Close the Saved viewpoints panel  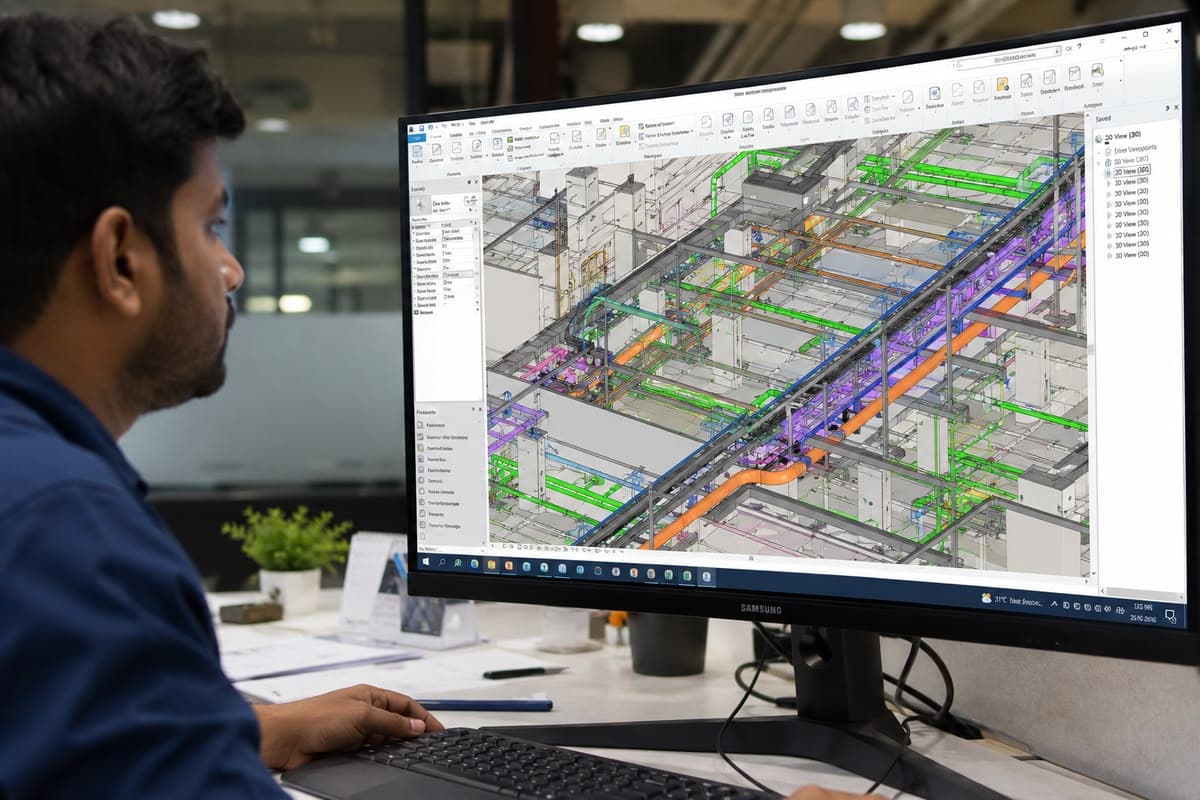(x=1176, y=107)
